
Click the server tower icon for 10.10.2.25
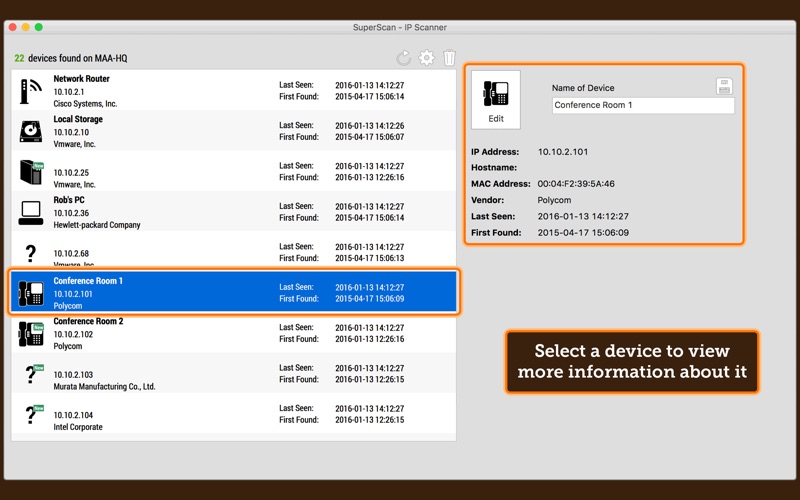31,172
